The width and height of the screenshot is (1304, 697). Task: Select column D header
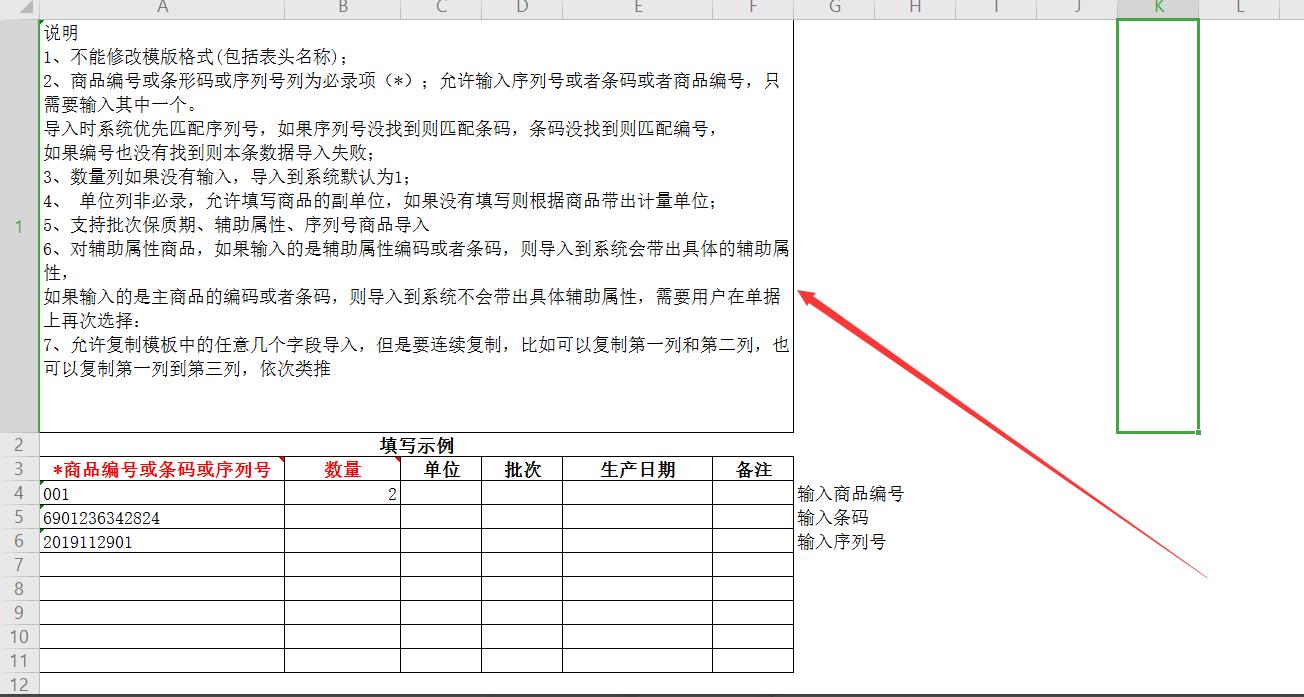[x=522, y=8]
